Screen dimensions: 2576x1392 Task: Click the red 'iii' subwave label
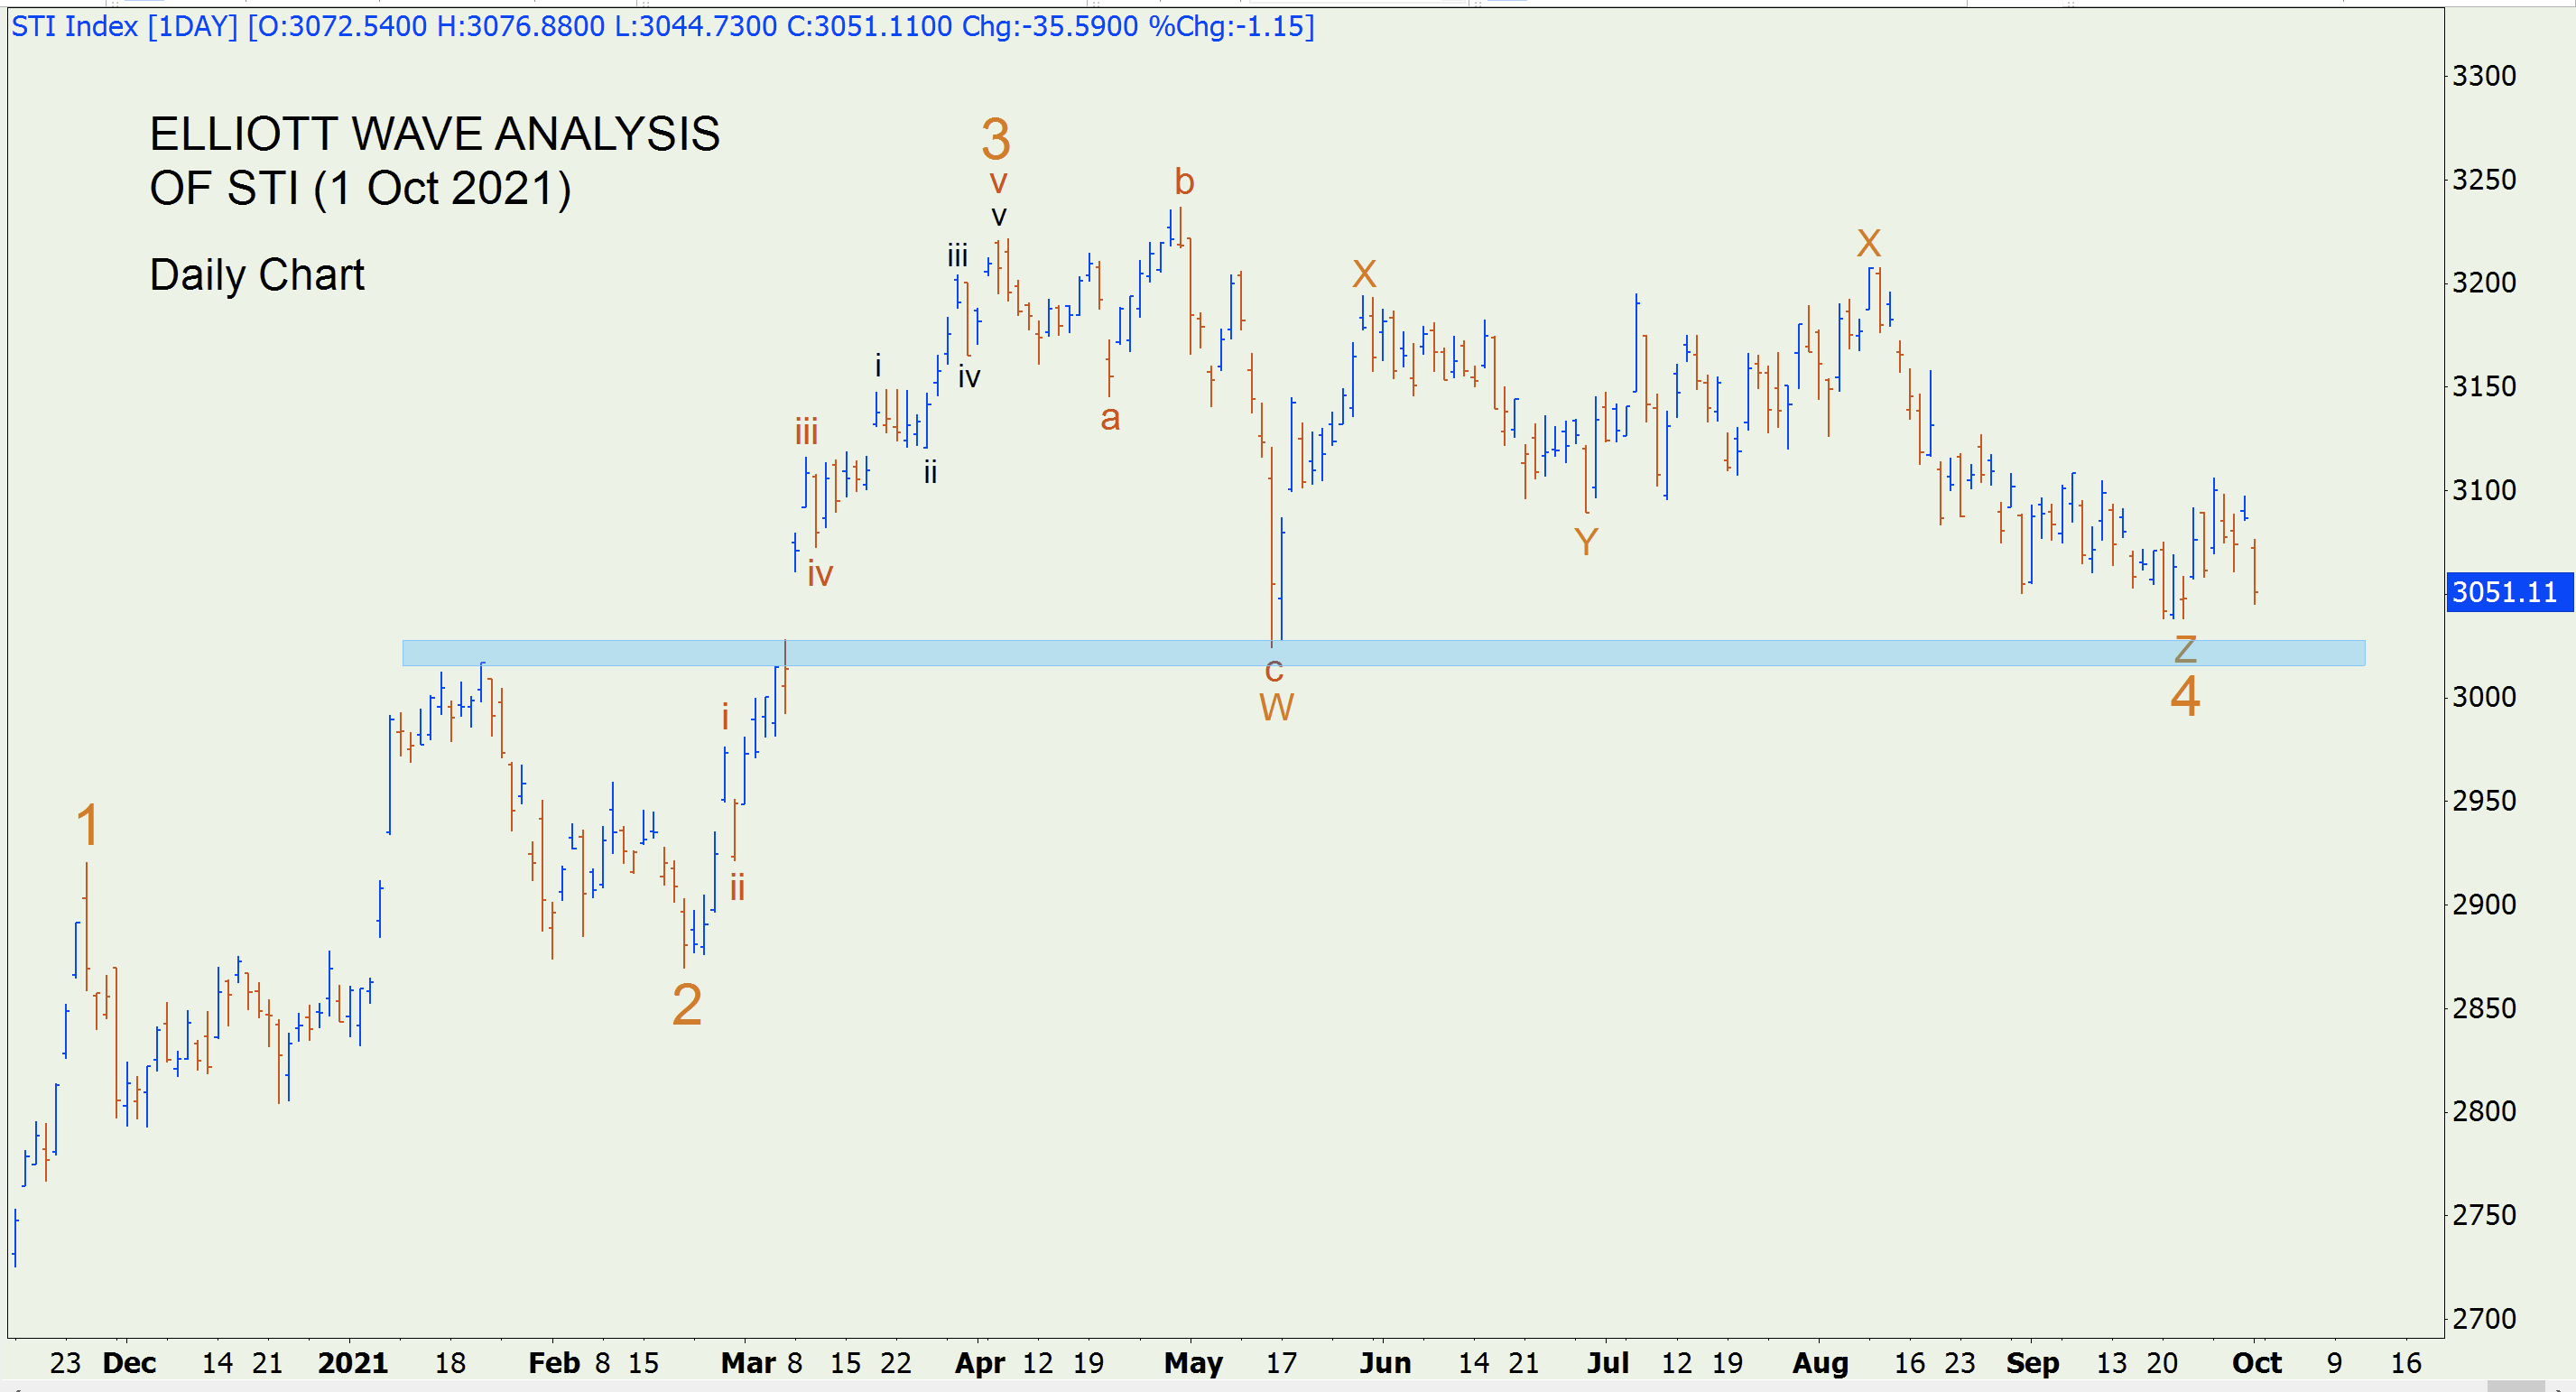click(x=806, y=432)
